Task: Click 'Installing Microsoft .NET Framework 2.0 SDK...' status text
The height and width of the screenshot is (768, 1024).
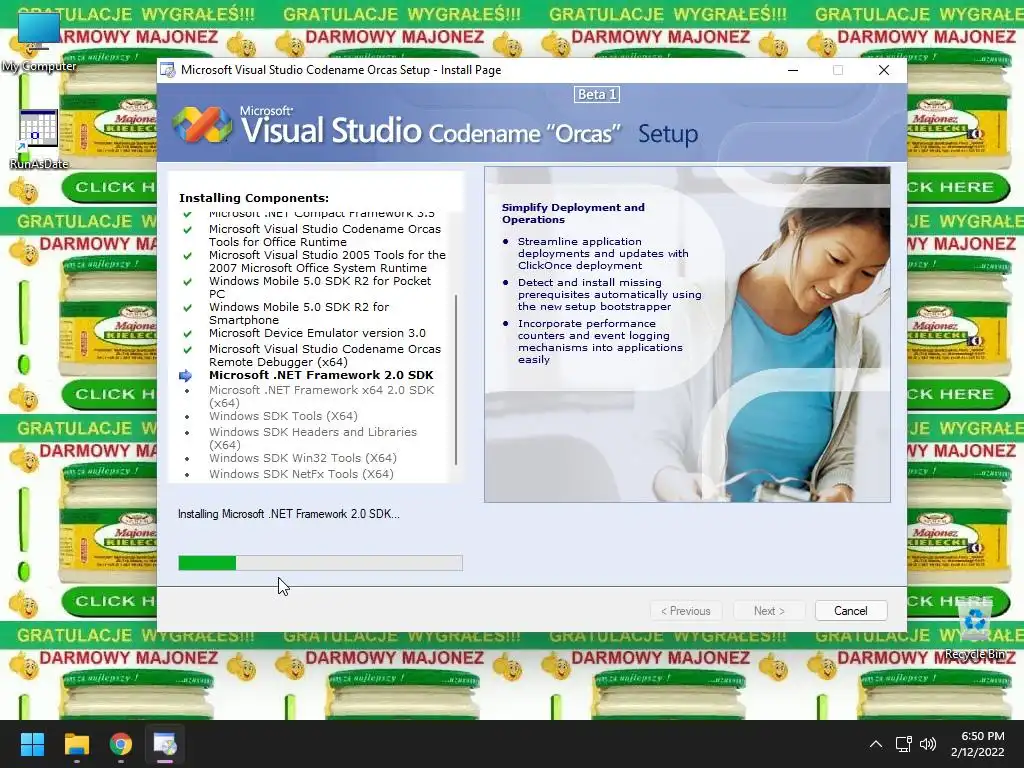Action: (289, 514)
